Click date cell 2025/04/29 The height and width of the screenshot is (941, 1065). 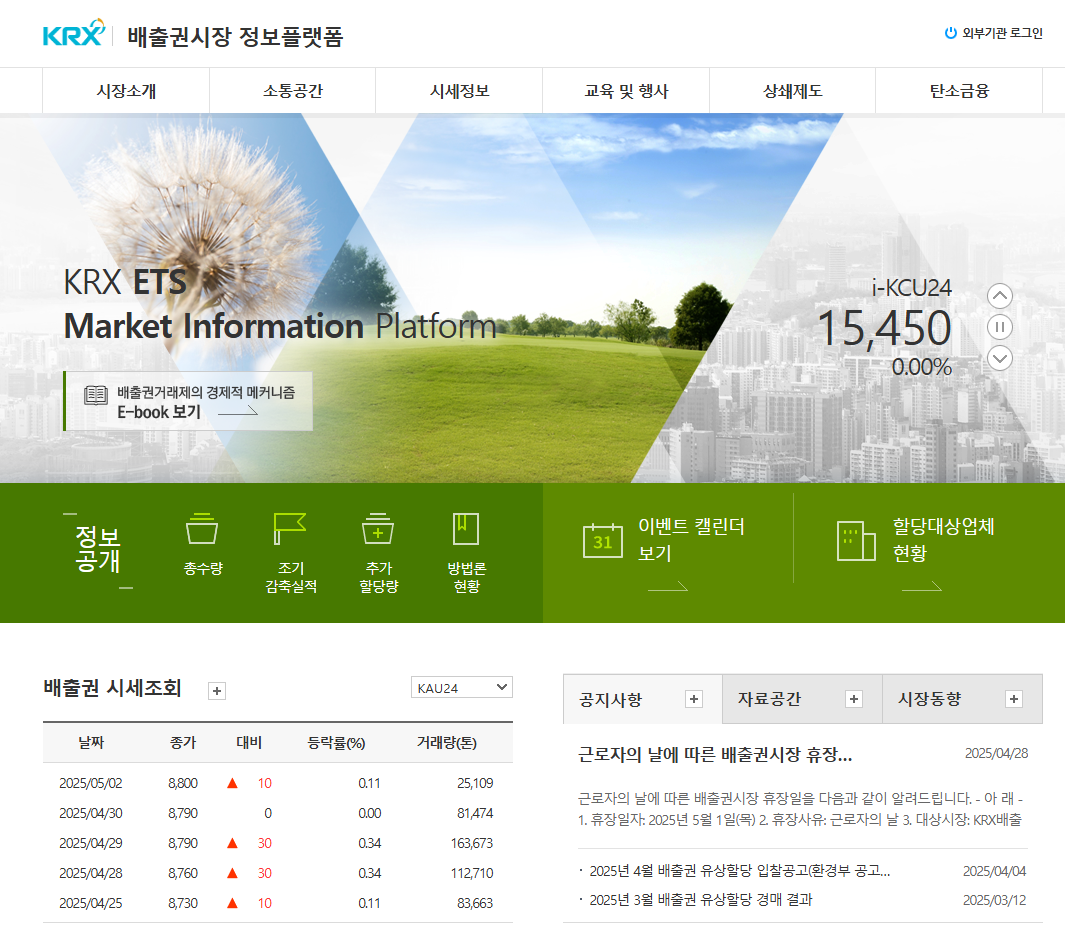coord(90,843)
